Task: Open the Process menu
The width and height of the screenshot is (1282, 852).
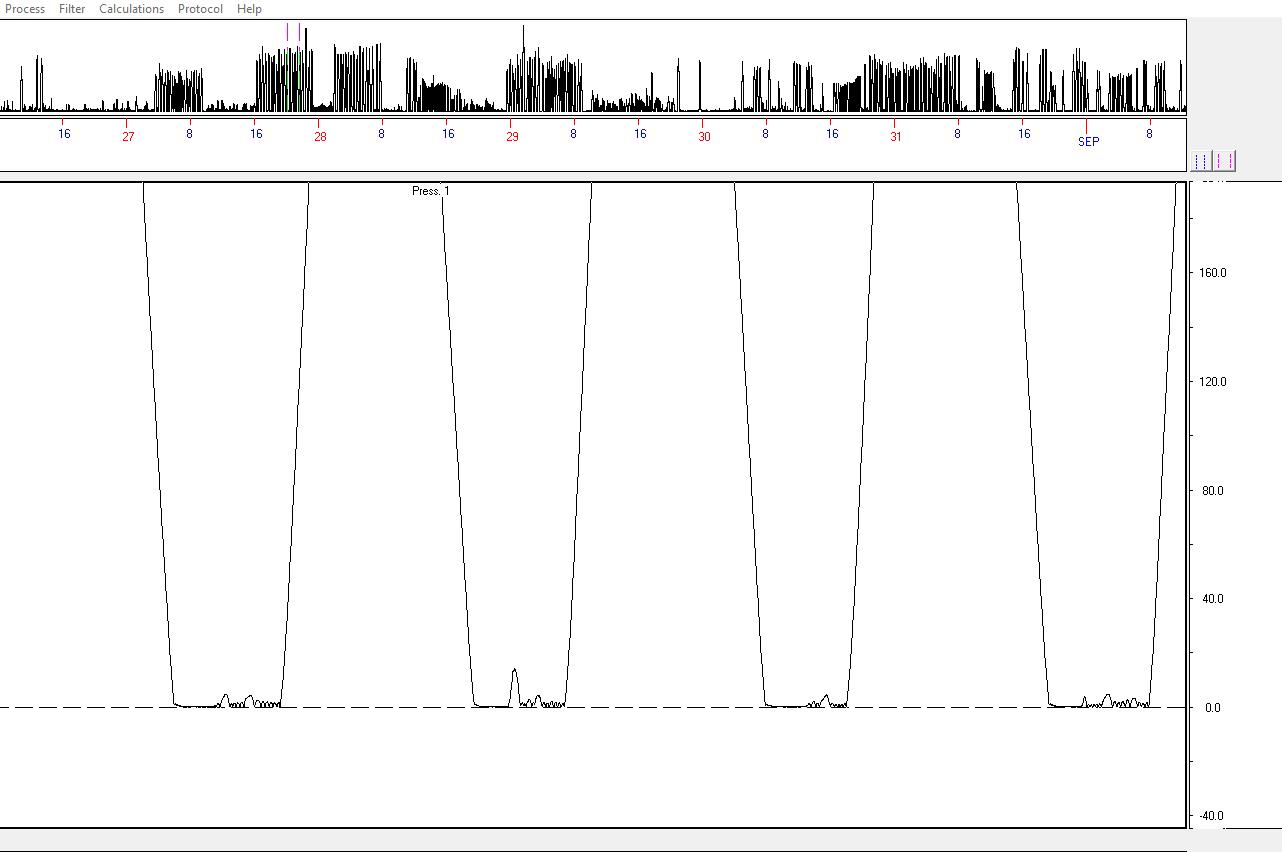Action: tap(25, 9)
